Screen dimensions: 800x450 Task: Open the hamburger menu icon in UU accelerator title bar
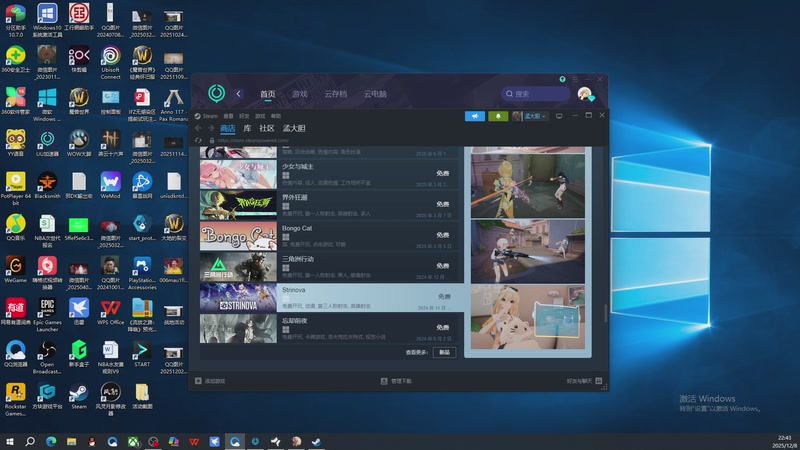pyautogui.click(x=575, y=79)
